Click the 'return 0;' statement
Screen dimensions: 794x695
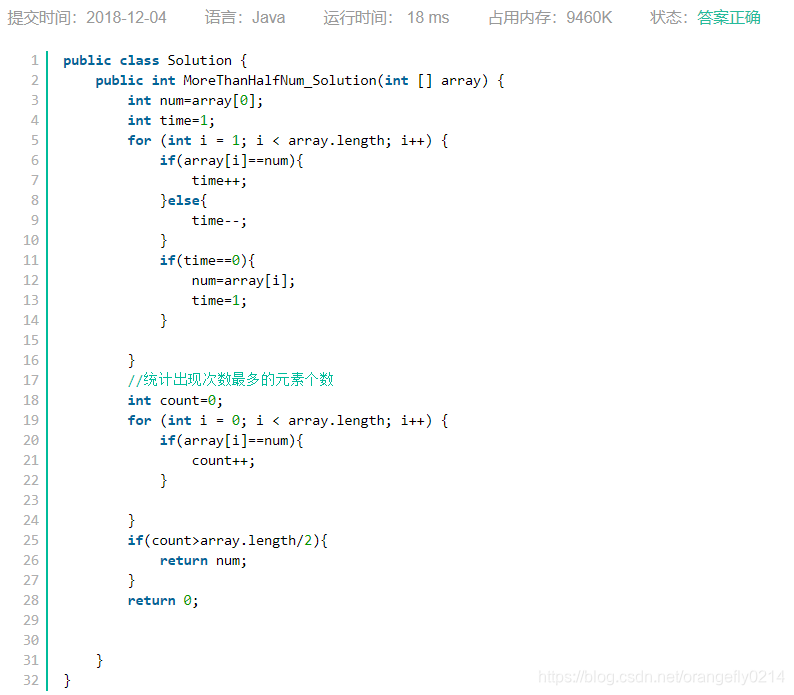[x=163, y=600]
